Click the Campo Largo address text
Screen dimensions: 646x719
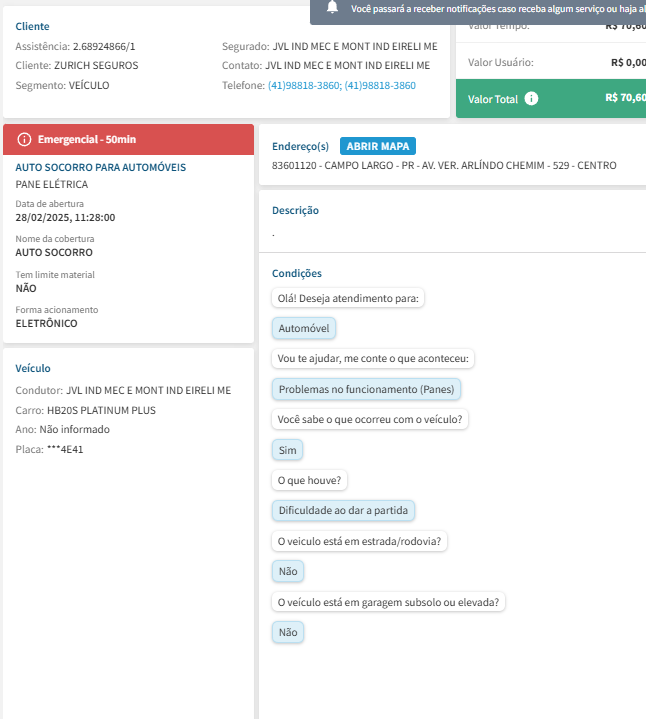coord(444,165)
